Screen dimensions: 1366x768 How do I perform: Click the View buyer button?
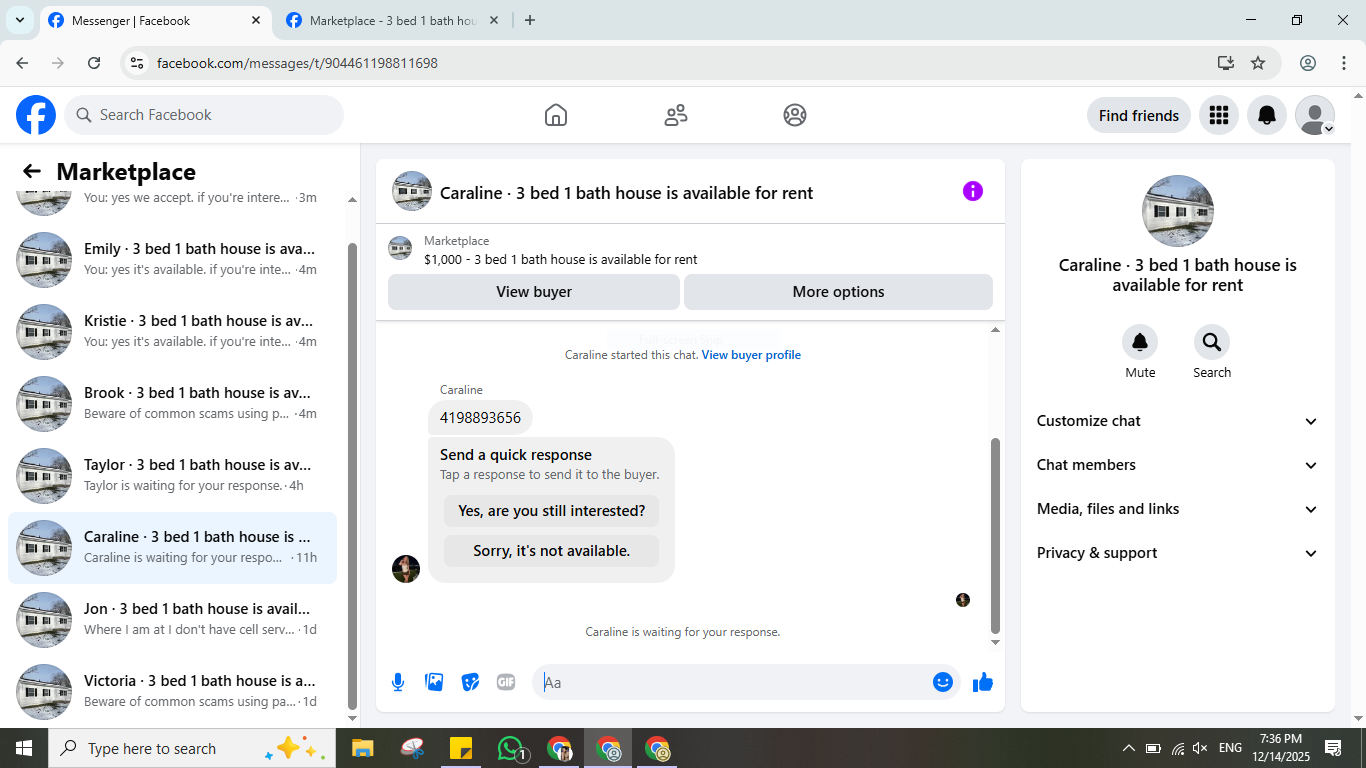click(534, 292)
